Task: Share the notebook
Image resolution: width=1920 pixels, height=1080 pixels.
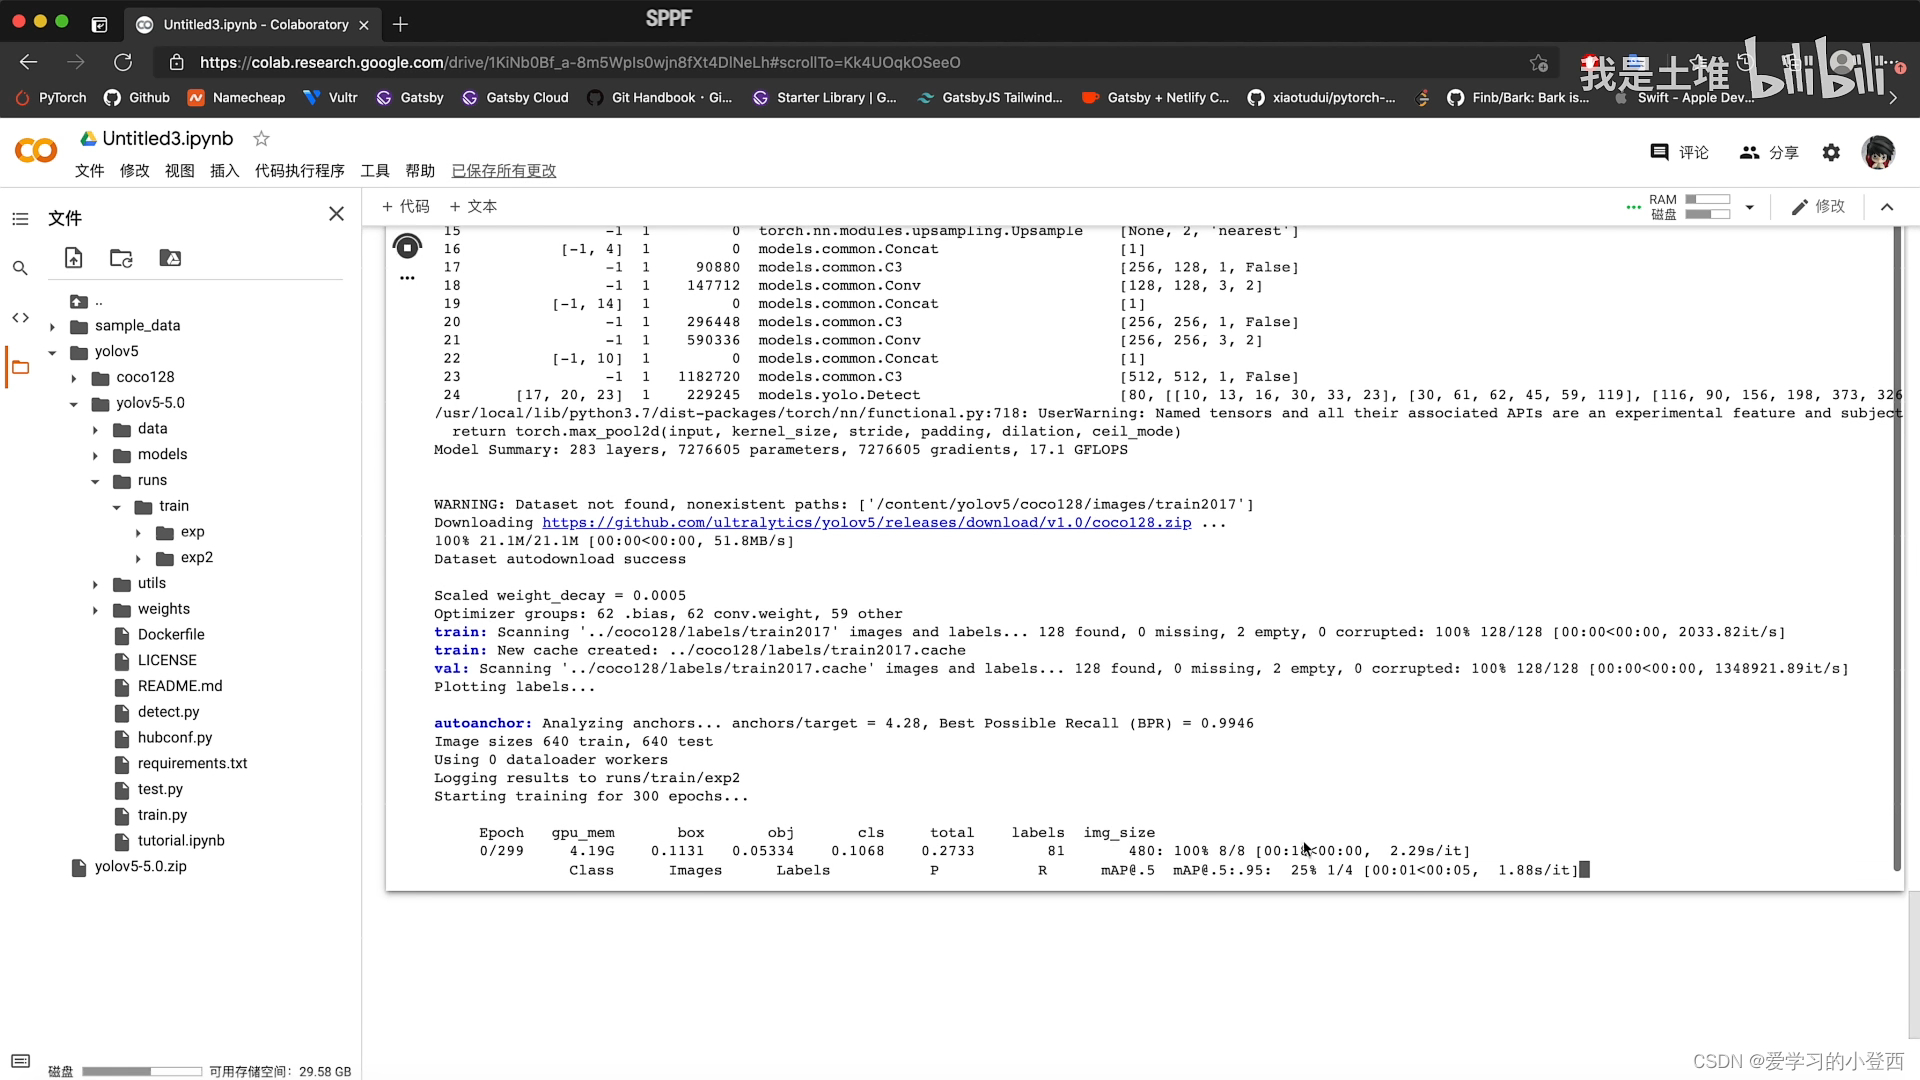Action: click(1769, 152)
